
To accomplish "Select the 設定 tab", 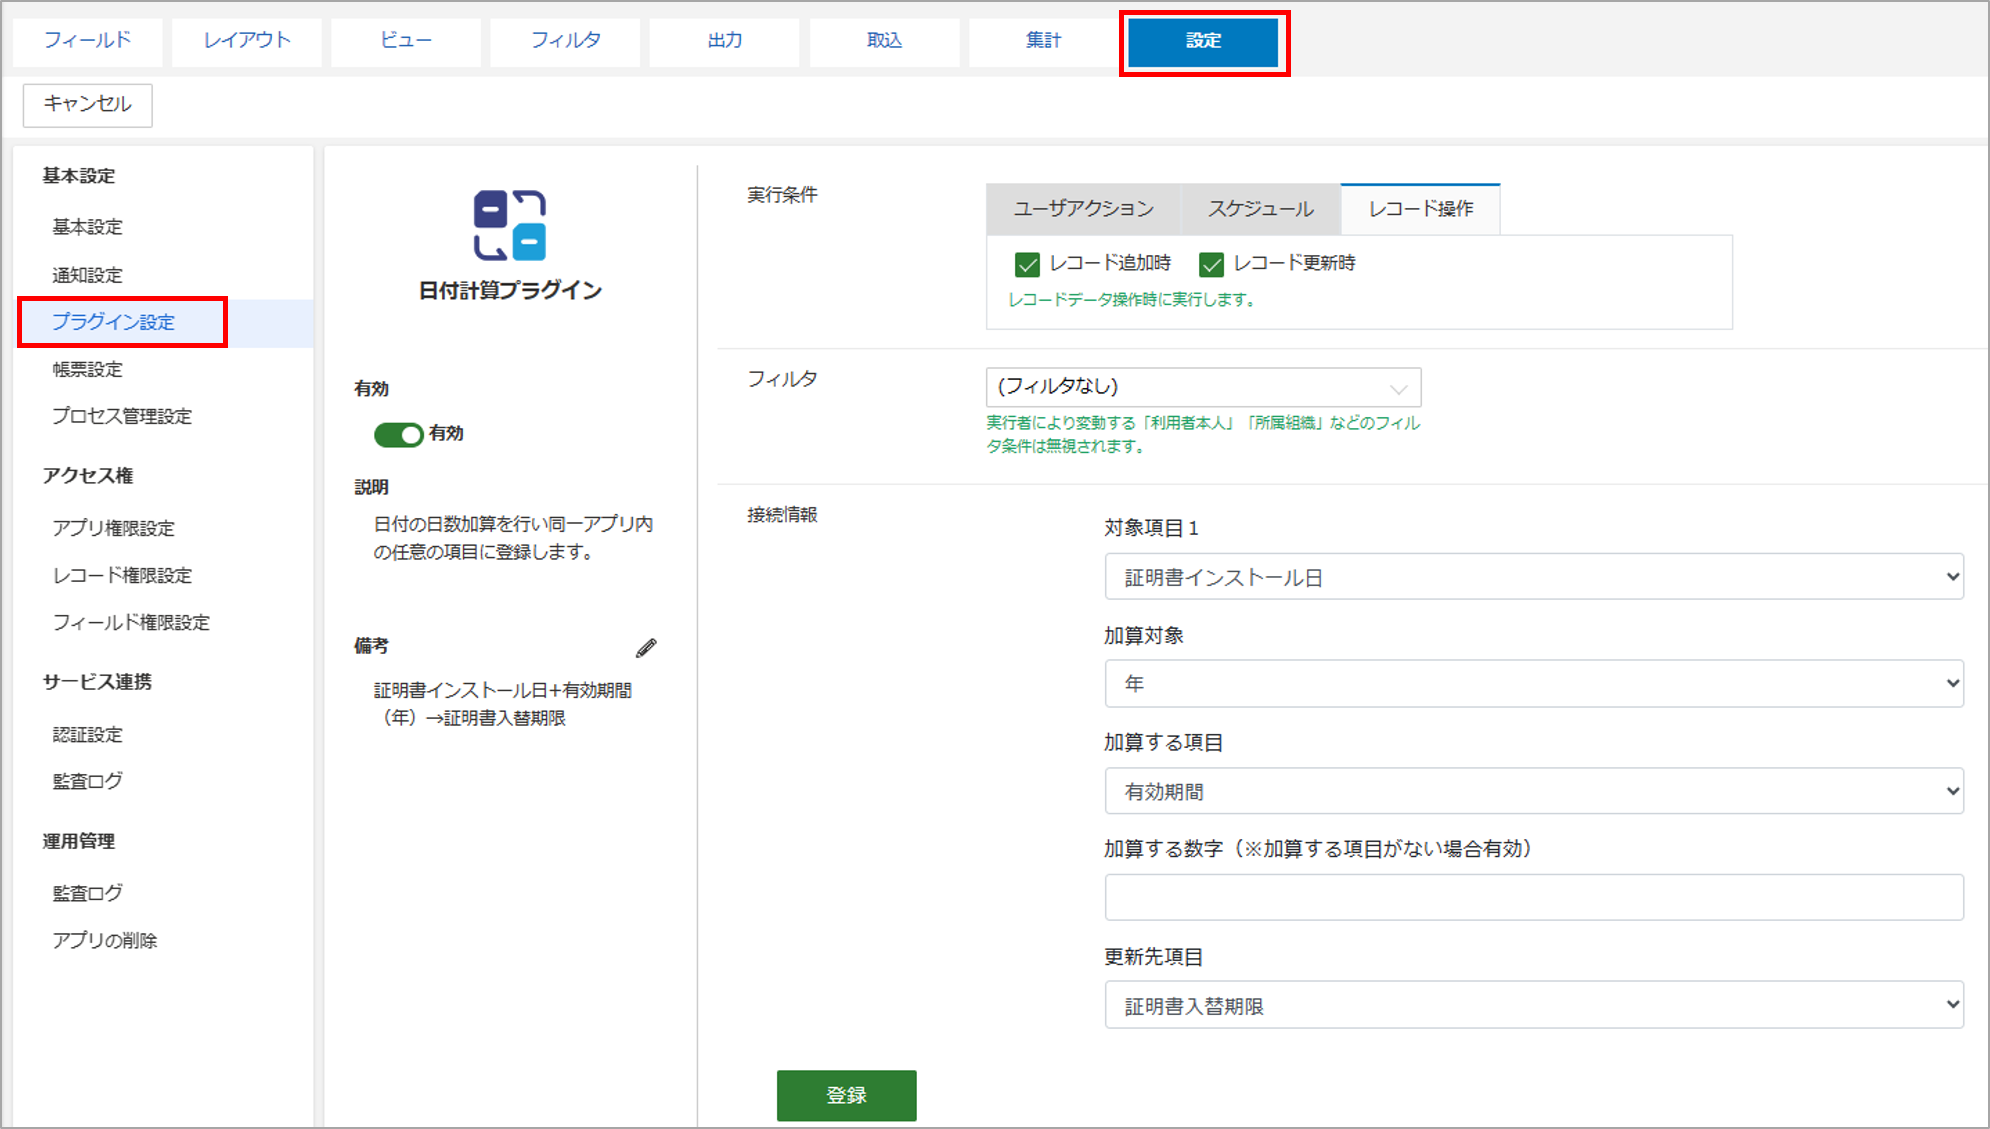I will pyautogui.click(x=1203, y=41).
